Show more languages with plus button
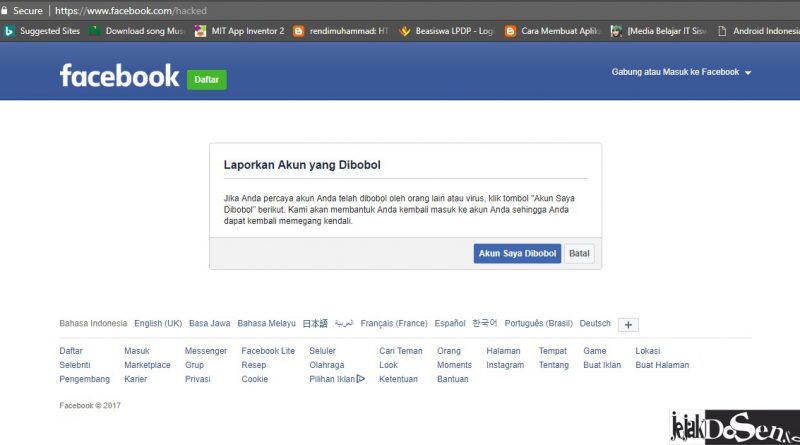This screenshot has height=445, width=800. [x=628, y=325]
